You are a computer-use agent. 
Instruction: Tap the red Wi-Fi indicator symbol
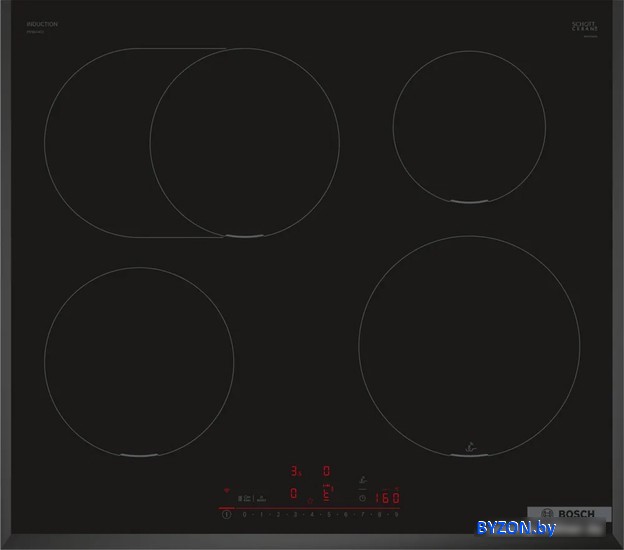[227, 490]
